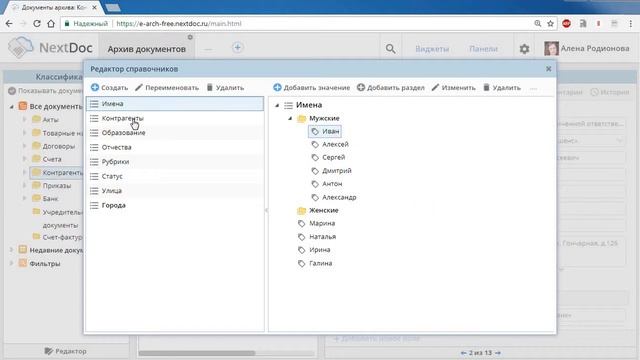The width and height of the screenshot is (640, 360).
Task: Select the Мужские folder
Action: pos(324,118)
